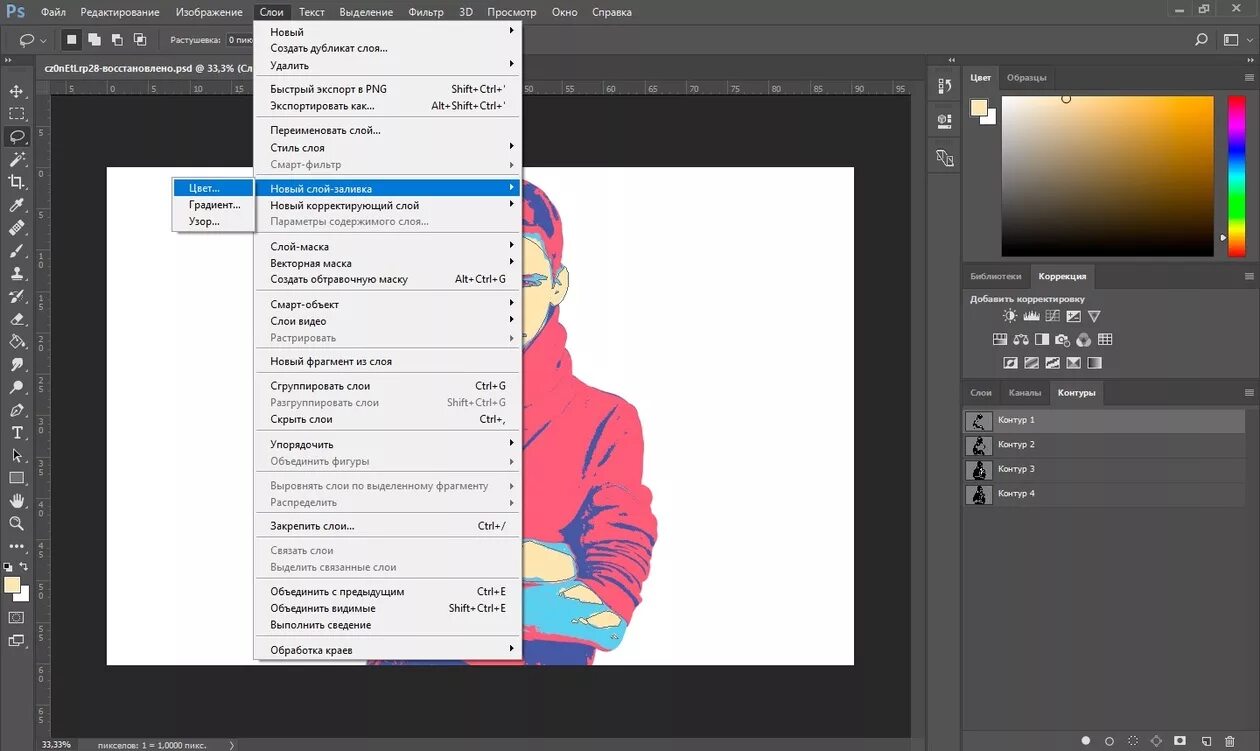
Task: Open the History panel icon
Action: (x=945, y=86)
